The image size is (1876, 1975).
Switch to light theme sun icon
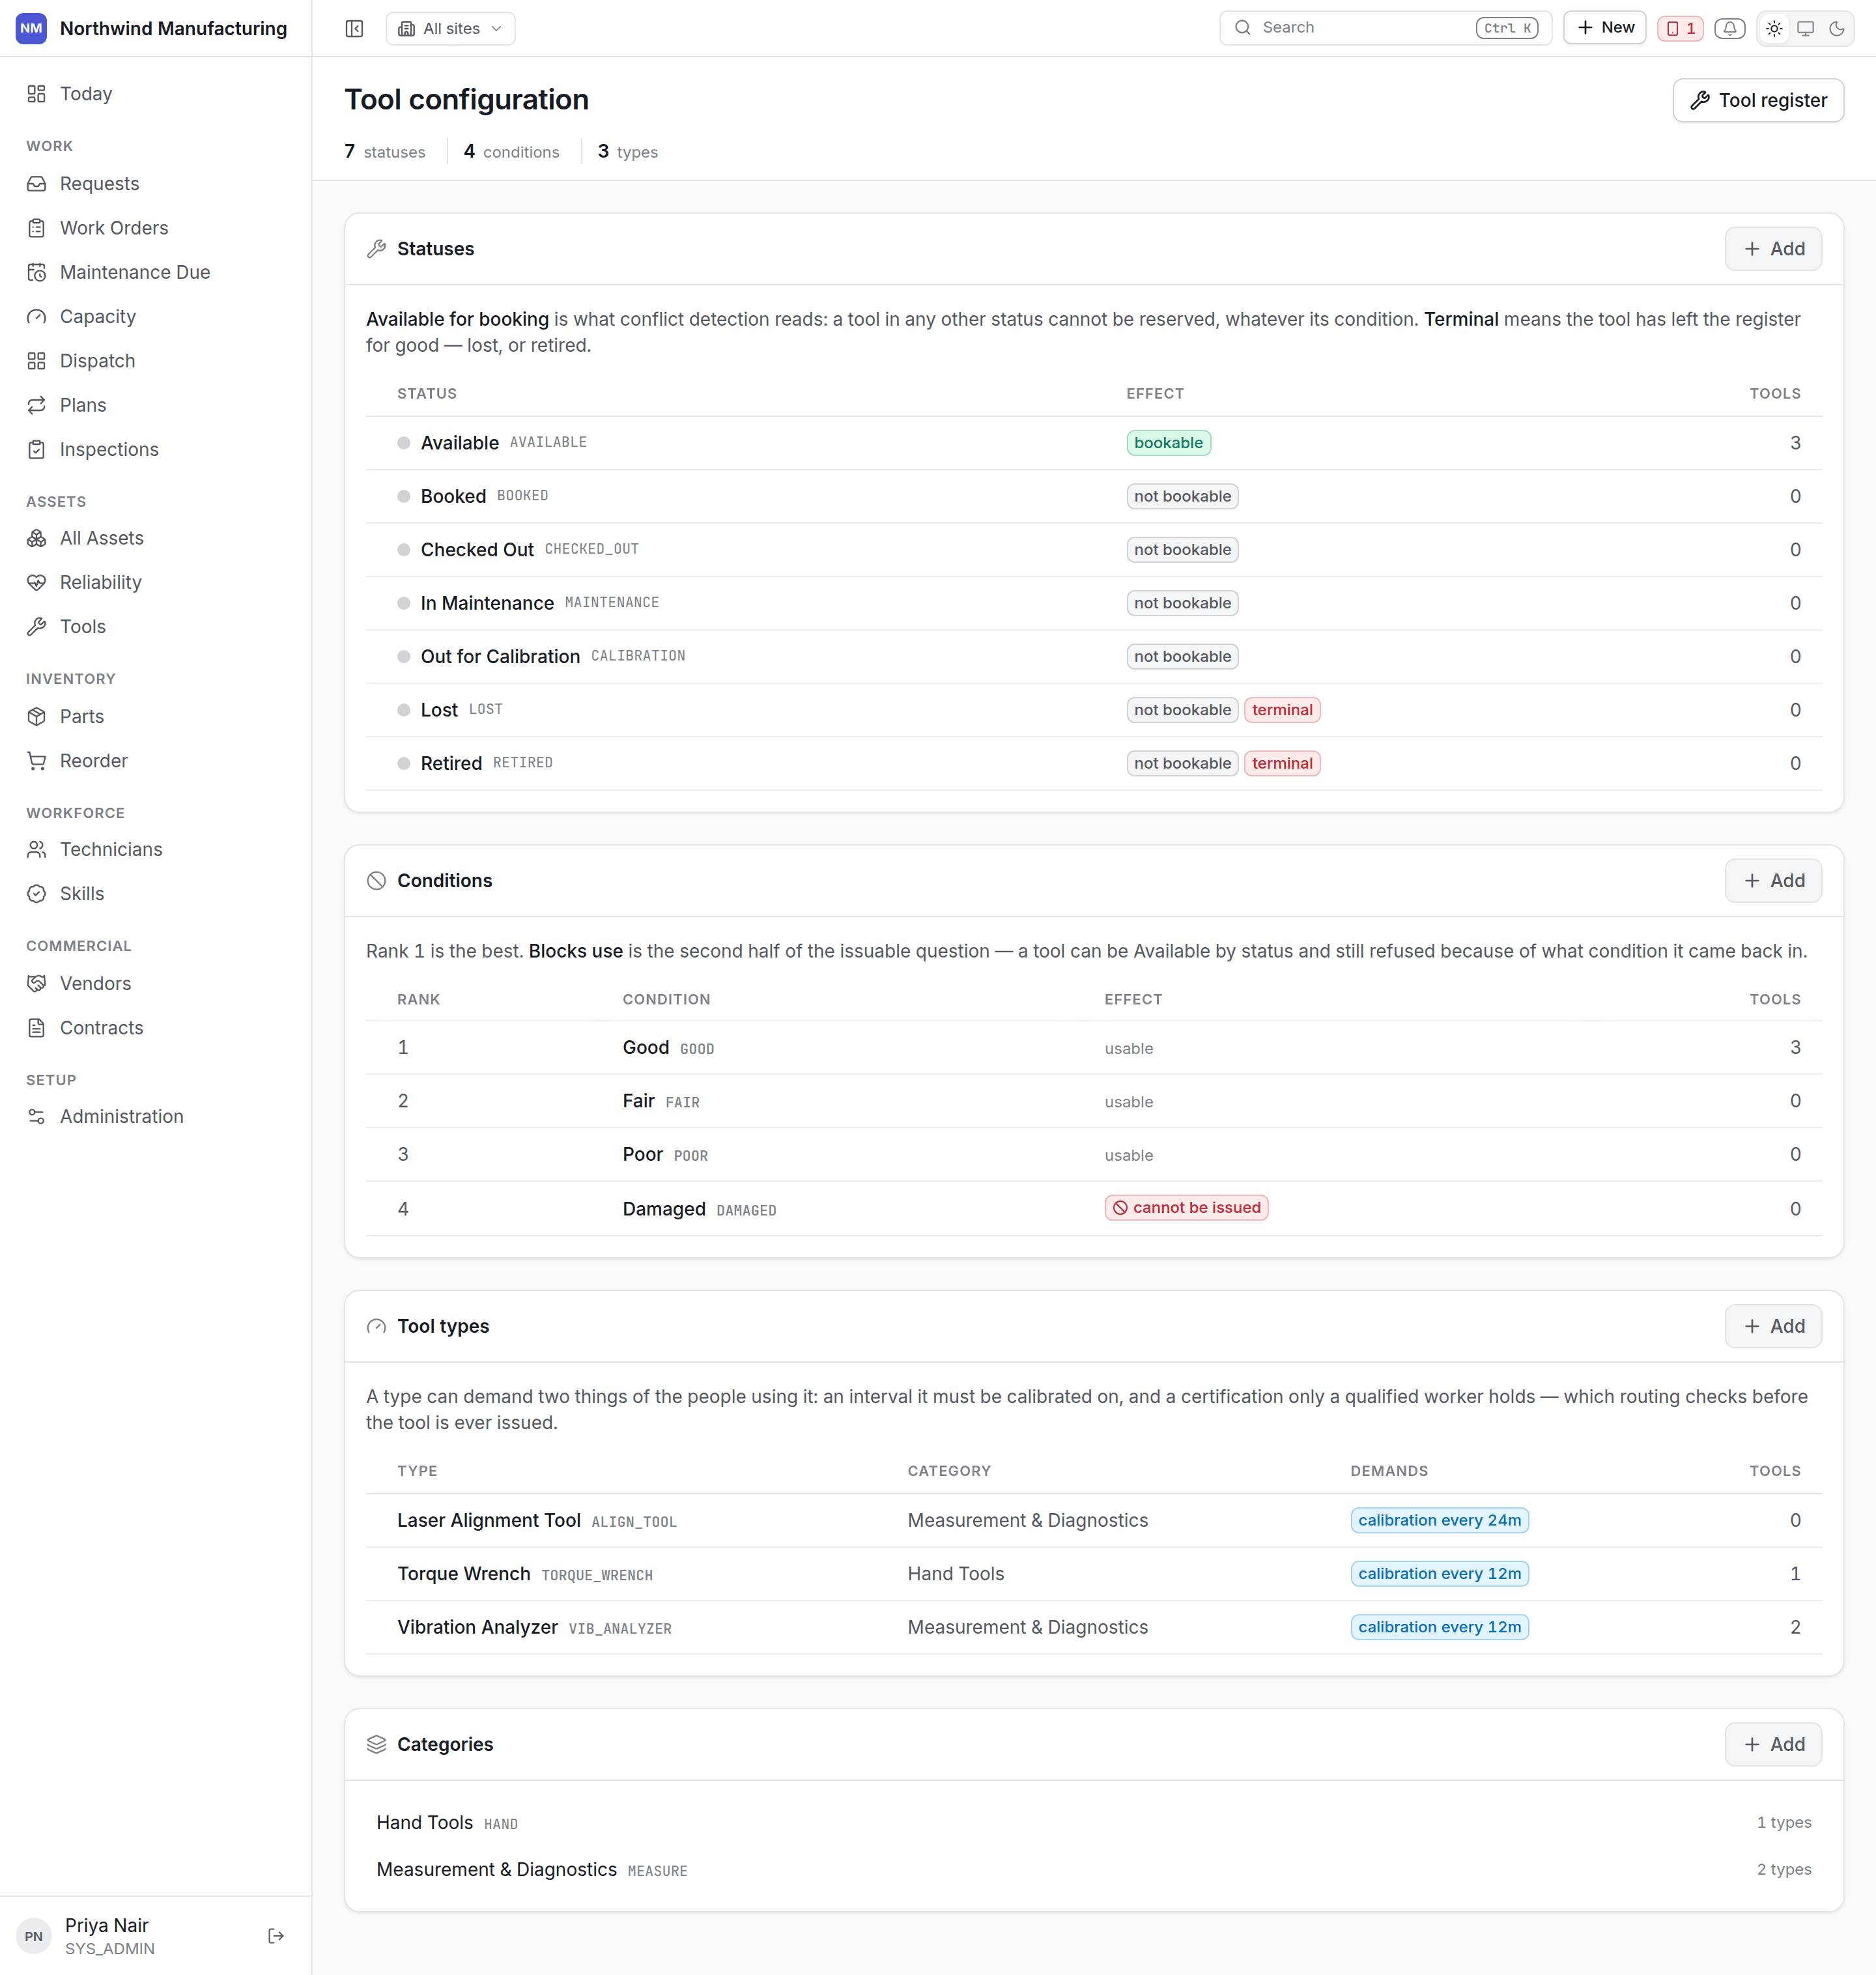click(x=1774, y=28)
